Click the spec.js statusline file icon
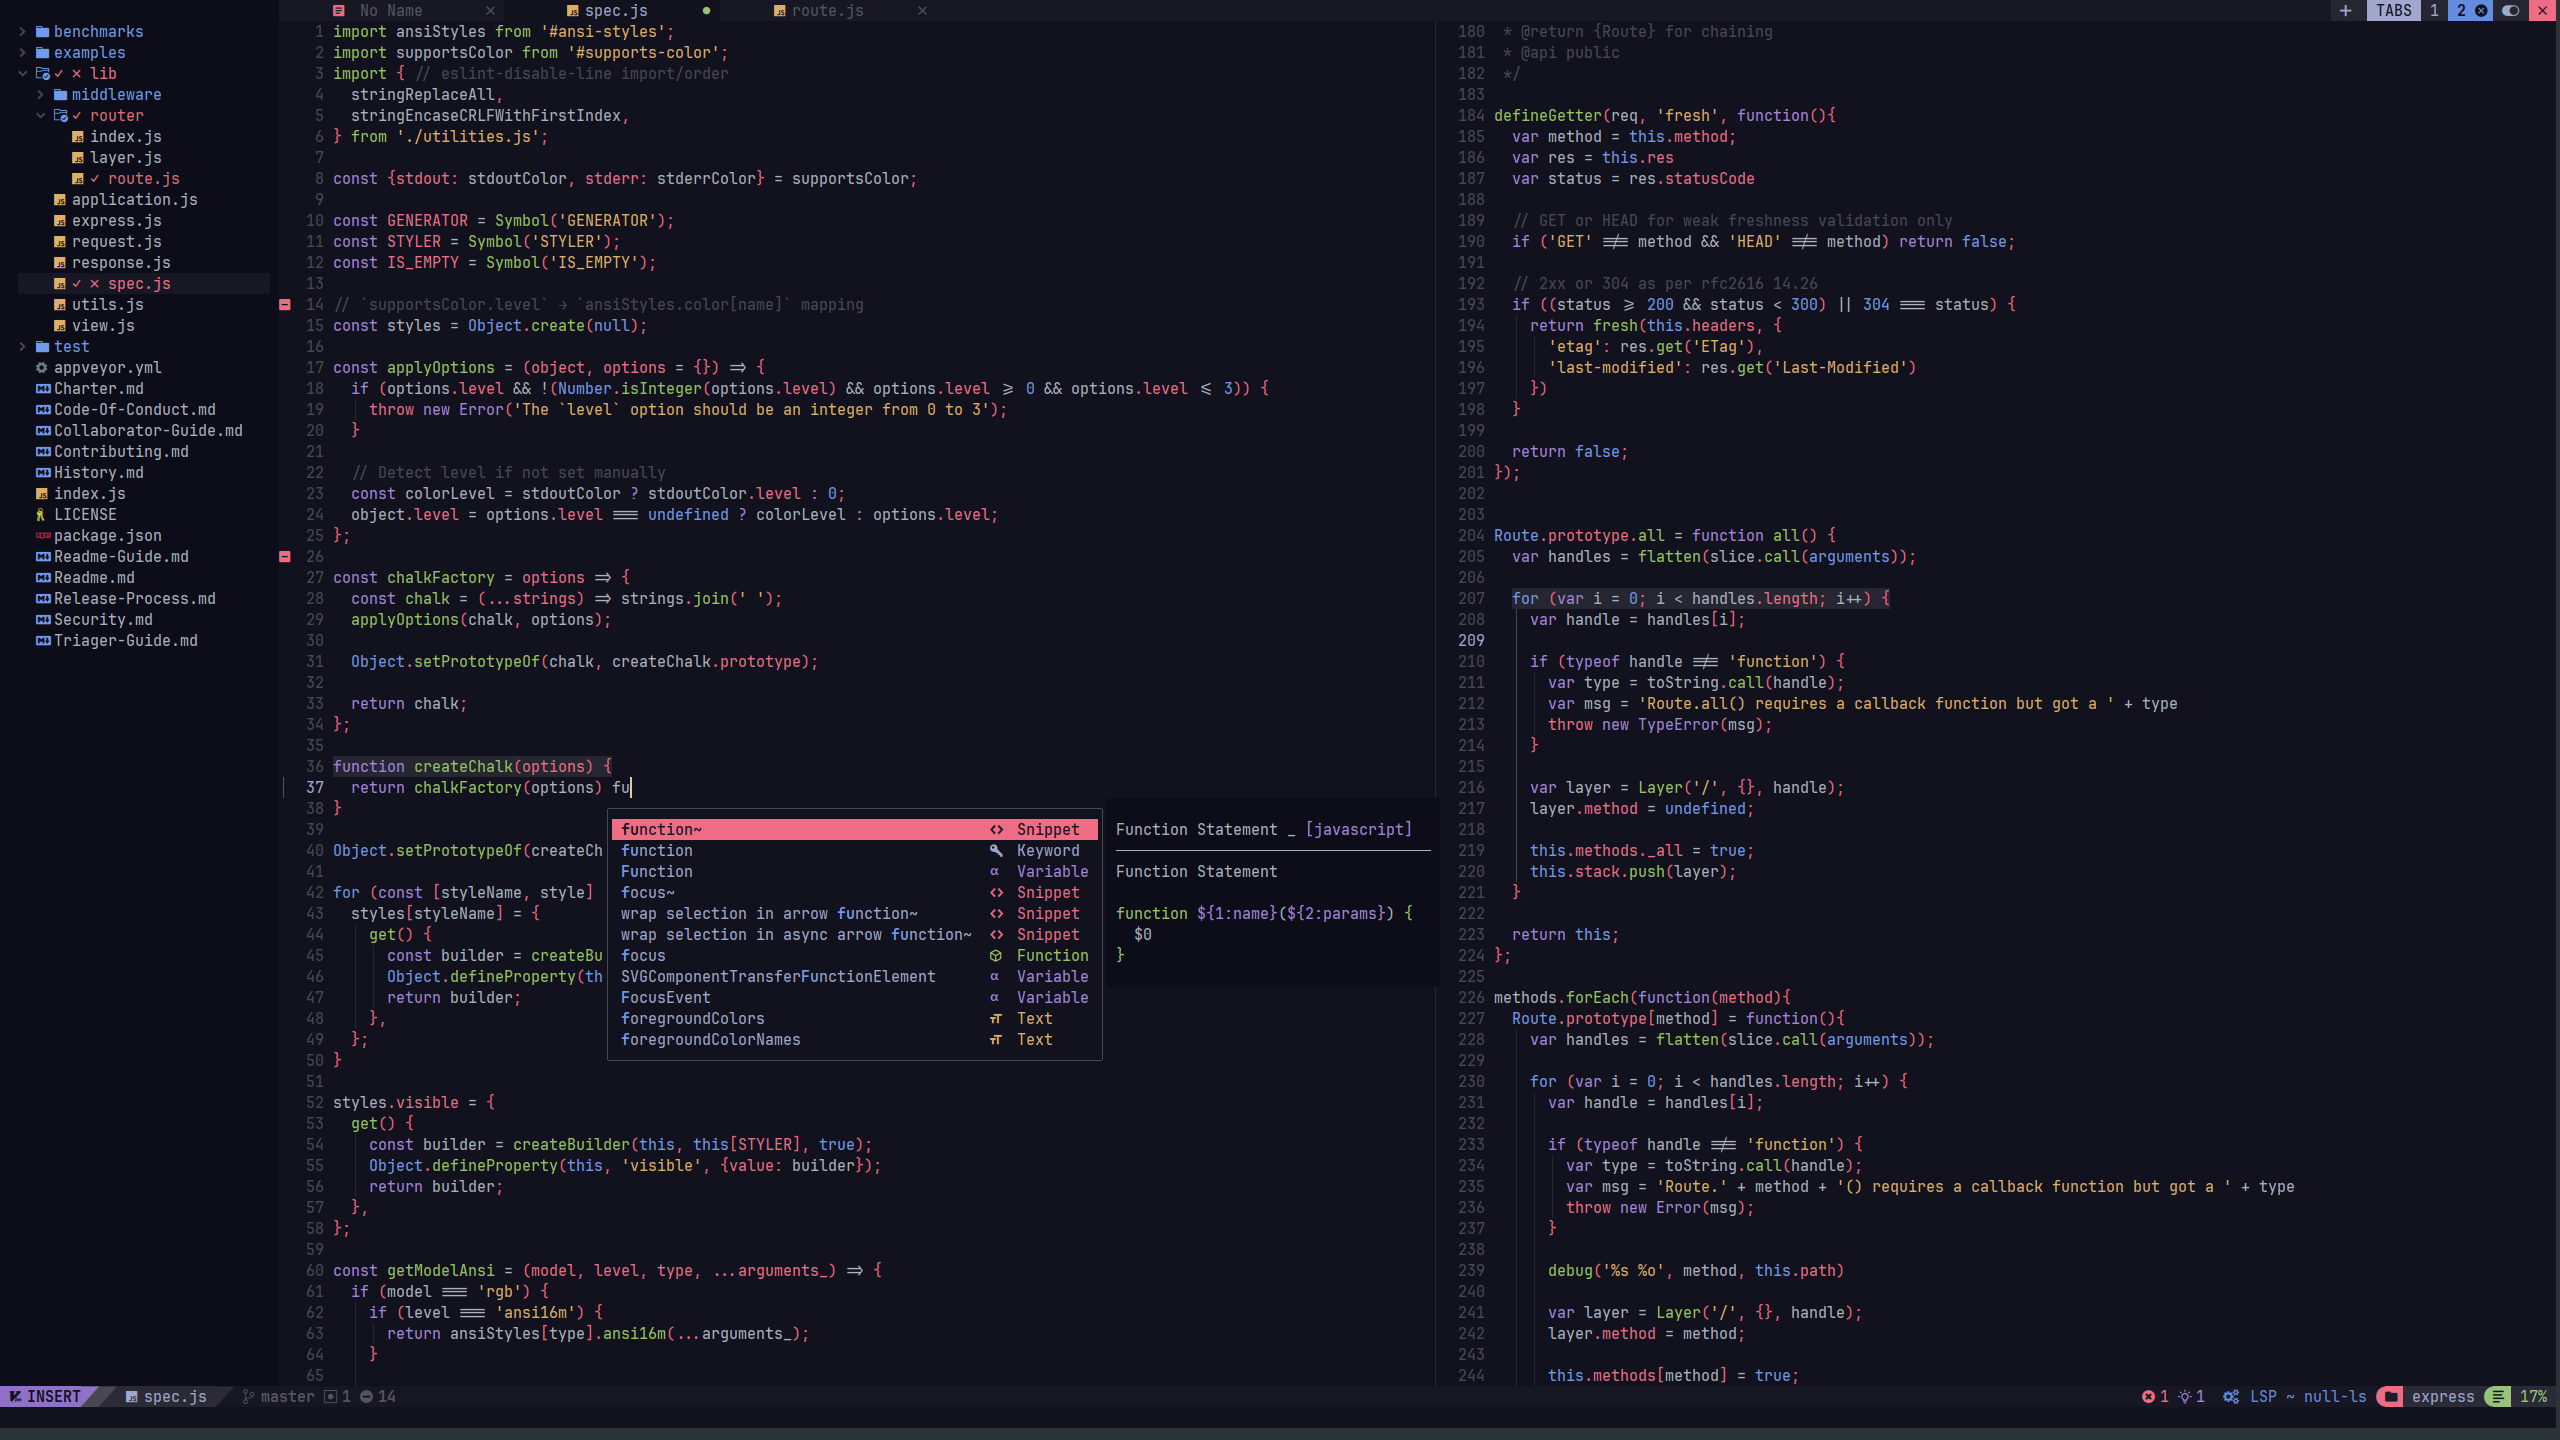This screenshot has height=1440, width=2560. (131, 1397)
